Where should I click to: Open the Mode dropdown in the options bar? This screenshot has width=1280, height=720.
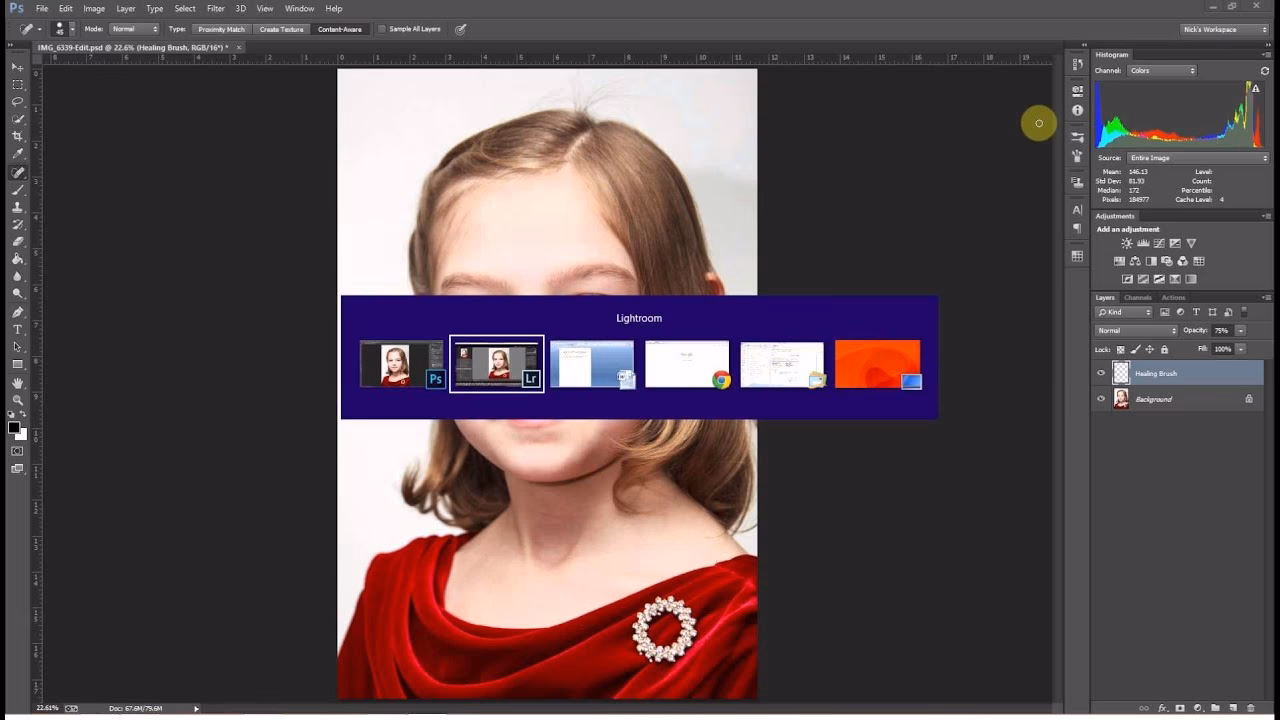(x=133, y=29)
